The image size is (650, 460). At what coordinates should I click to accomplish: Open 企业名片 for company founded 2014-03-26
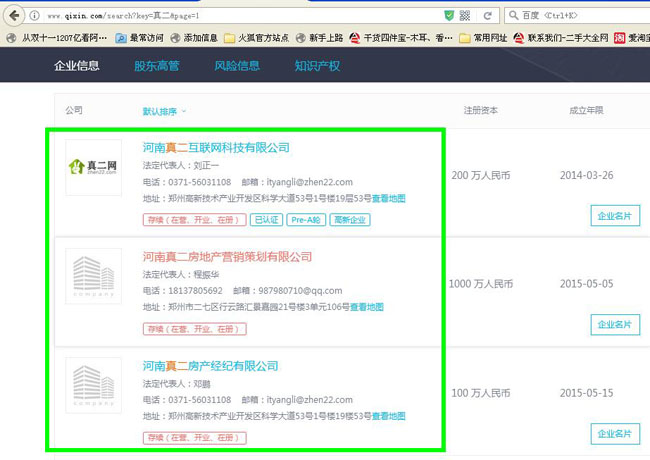[615, 215]
